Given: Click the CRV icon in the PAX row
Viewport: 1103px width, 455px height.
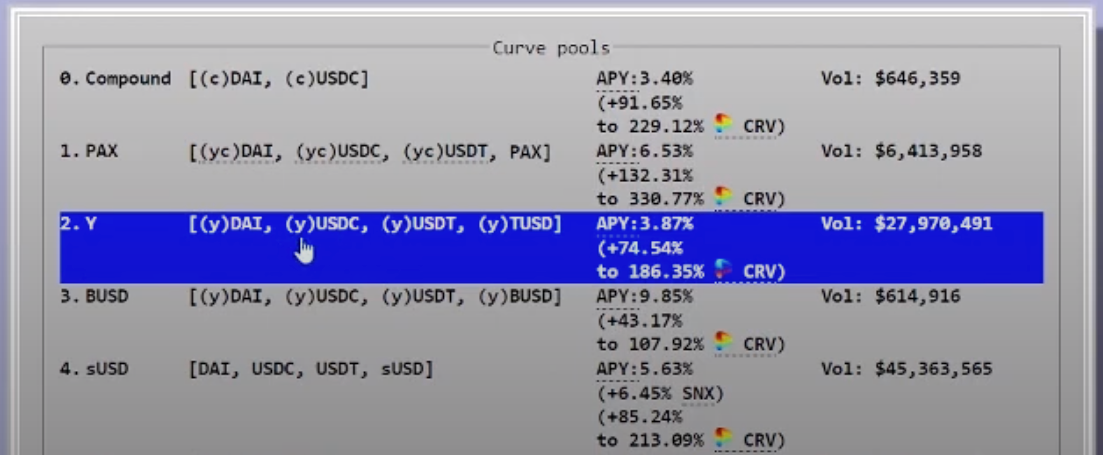Looking at the screenshot, I should (724, 198).
